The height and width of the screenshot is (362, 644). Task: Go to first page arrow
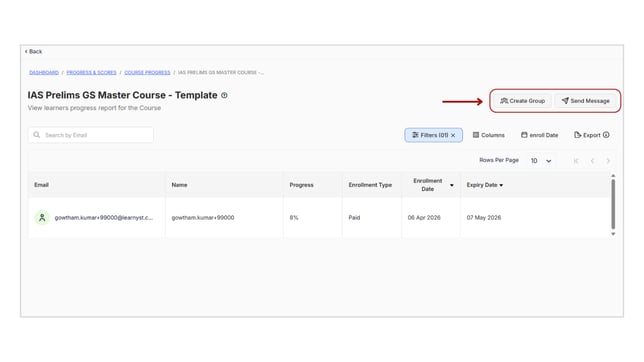(576, 161)
